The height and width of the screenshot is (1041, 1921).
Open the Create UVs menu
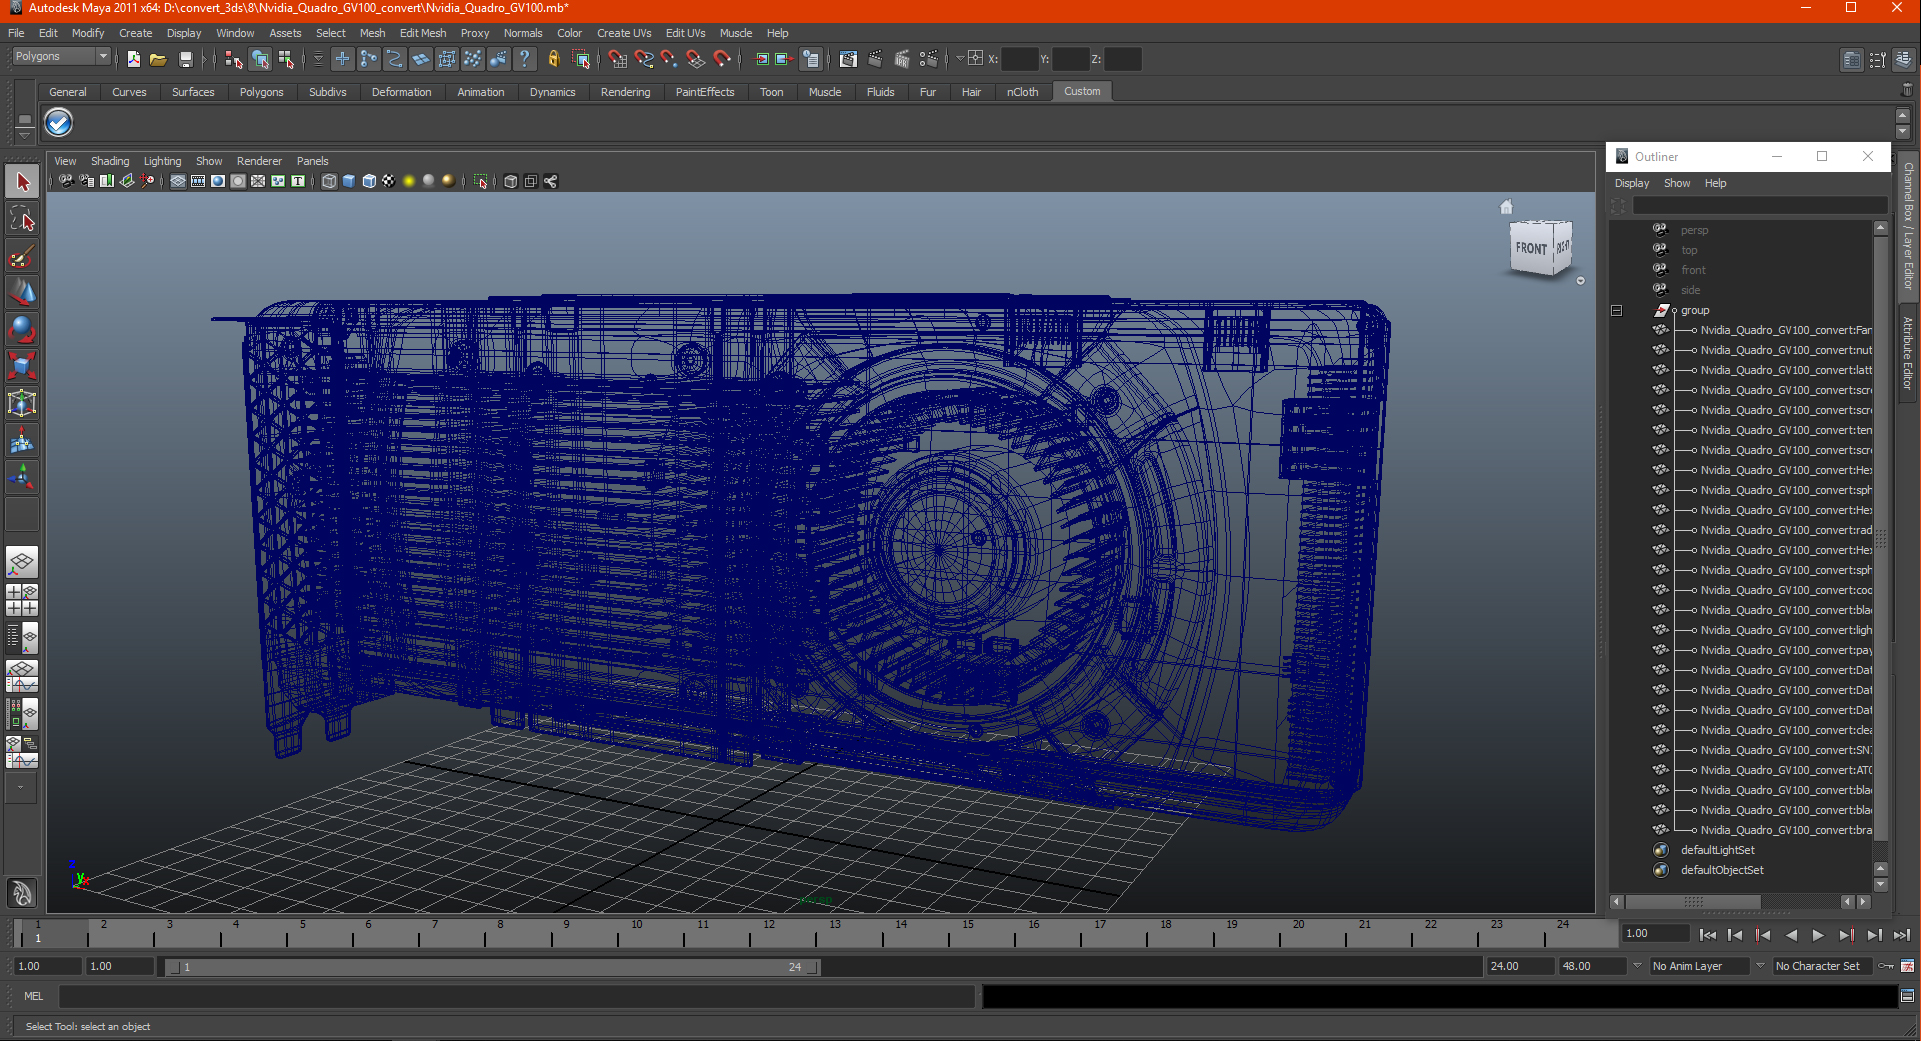[624, 33]
